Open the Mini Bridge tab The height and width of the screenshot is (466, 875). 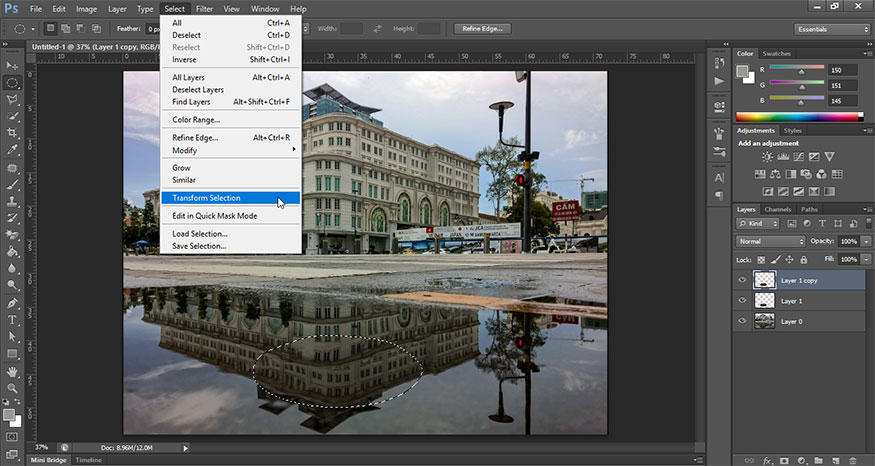49,460
